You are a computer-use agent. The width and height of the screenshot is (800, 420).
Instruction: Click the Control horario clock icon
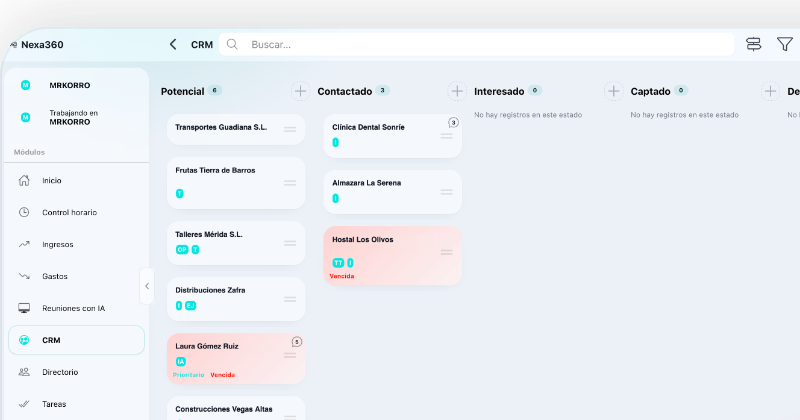24,212
